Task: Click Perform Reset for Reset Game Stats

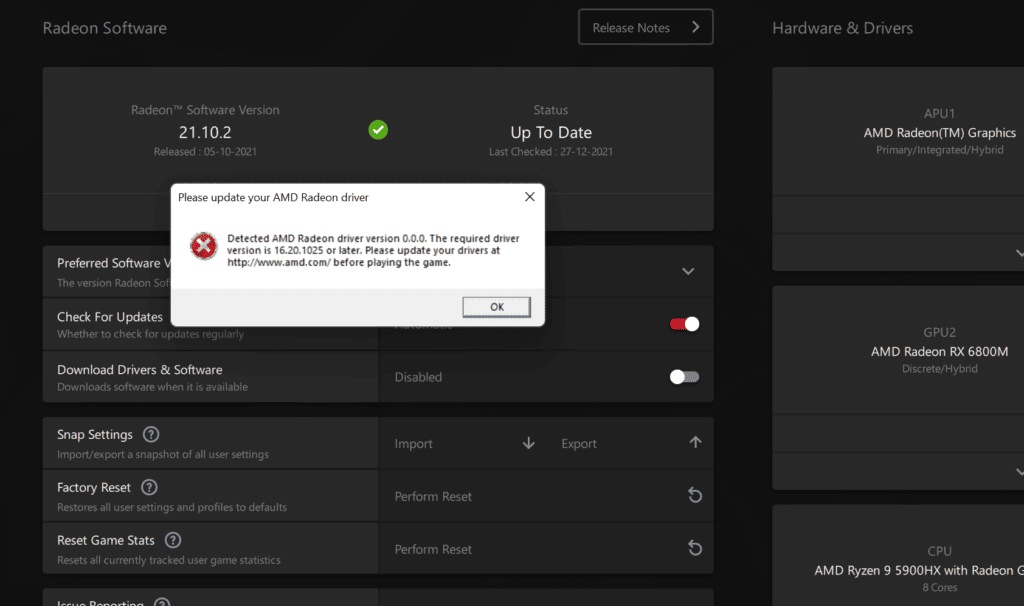Action: pos(433,549)
